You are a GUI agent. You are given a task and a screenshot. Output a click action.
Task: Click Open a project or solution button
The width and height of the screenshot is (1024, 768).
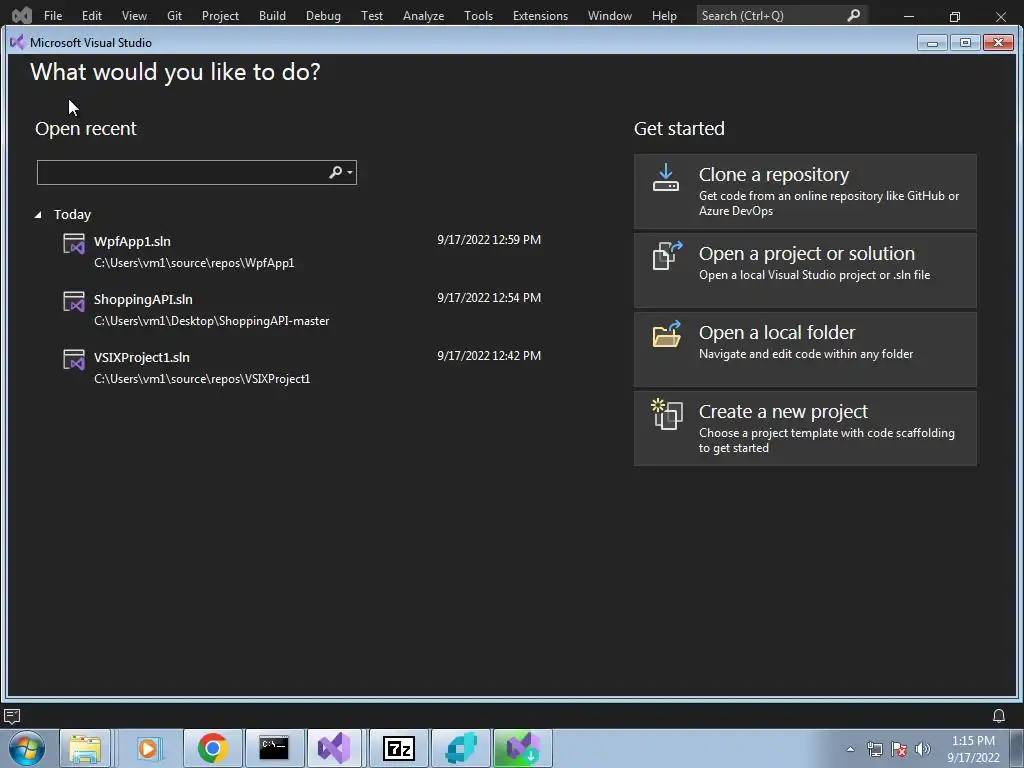pos(805,270)
